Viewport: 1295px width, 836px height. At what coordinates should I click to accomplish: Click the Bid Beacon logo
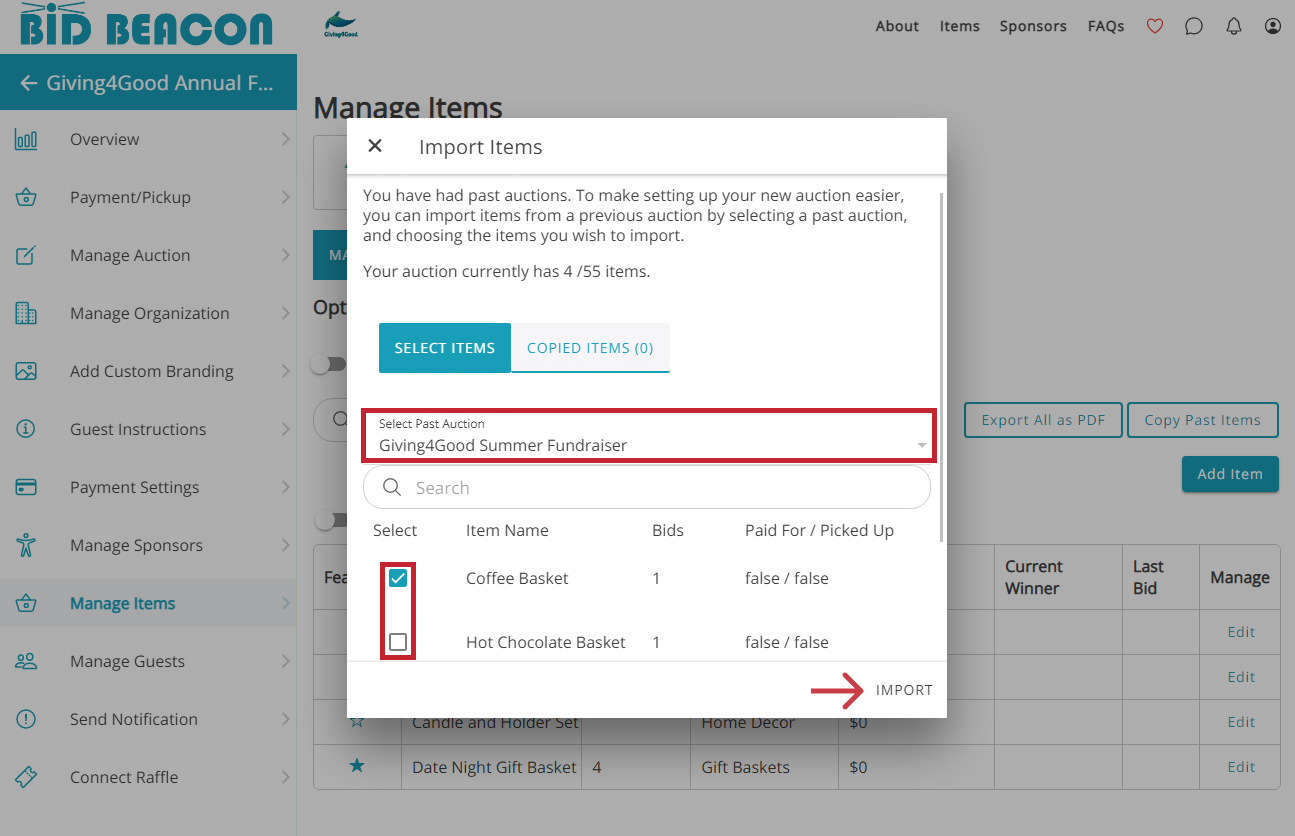click(146, 24)
